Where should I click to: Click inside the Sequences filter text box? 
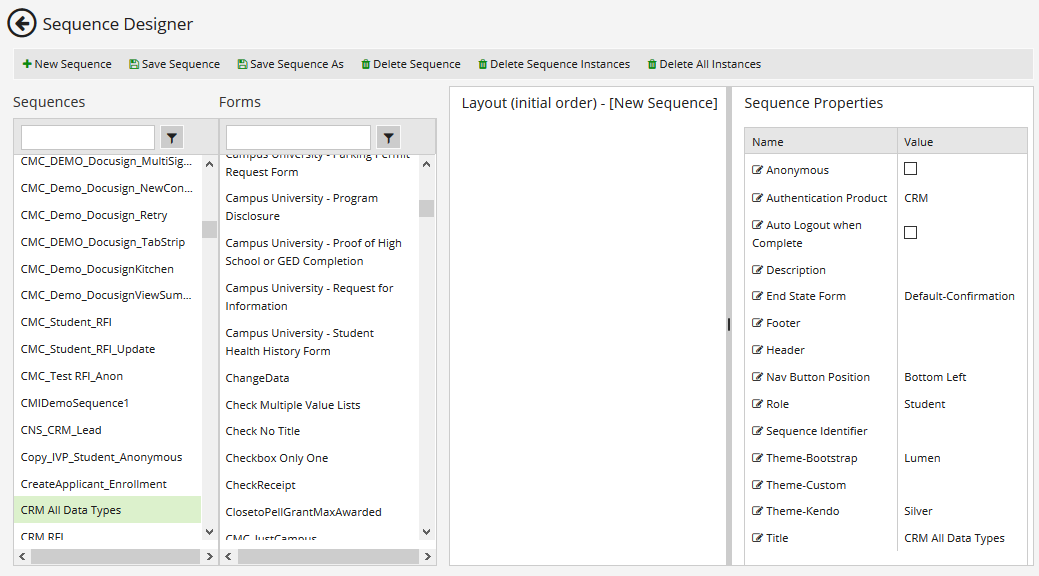pos(87,136)
